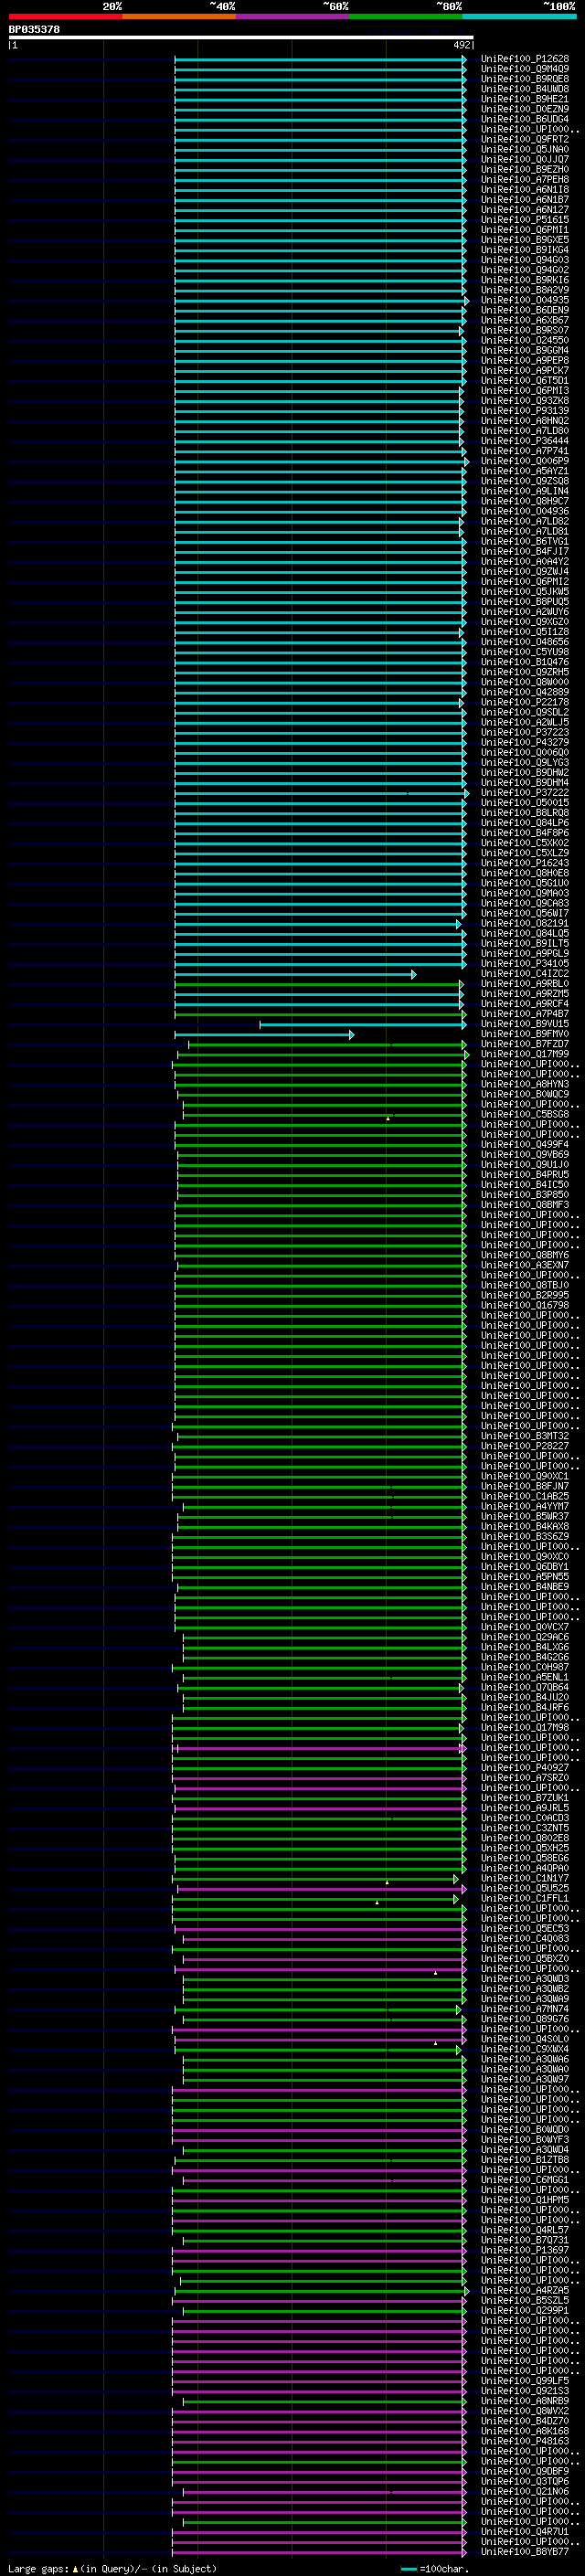Select hit label UniRef100_A3QWD3
Viewport: 585px width, 2576px height.
click(x=525, y=1979)
